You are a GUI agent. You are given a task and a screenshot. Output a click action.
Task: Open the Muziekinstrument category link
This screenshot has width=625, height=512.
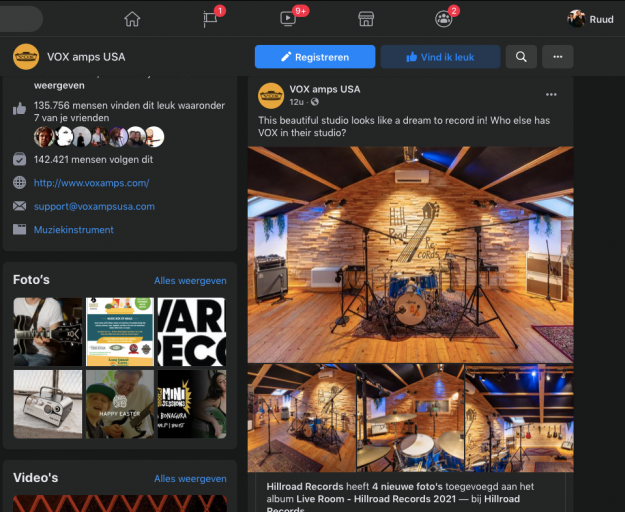[73, 230]
